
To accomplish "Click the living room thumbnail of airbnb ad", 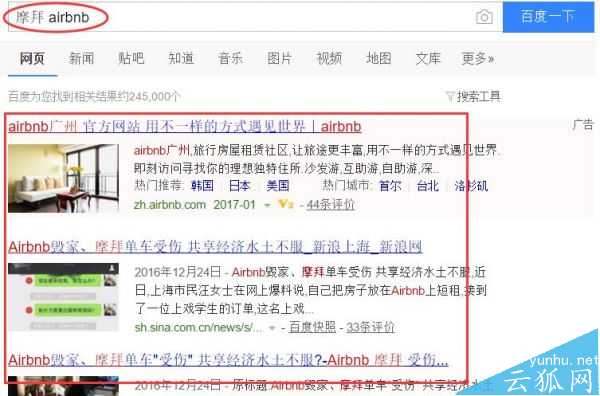I will [x=63, y=178].
